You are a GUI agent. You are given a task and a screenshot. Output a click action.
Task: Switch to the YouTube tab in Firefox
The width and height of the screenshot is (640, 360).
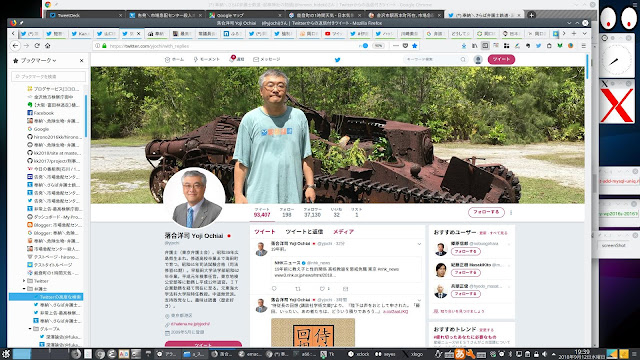coord(333,33)
